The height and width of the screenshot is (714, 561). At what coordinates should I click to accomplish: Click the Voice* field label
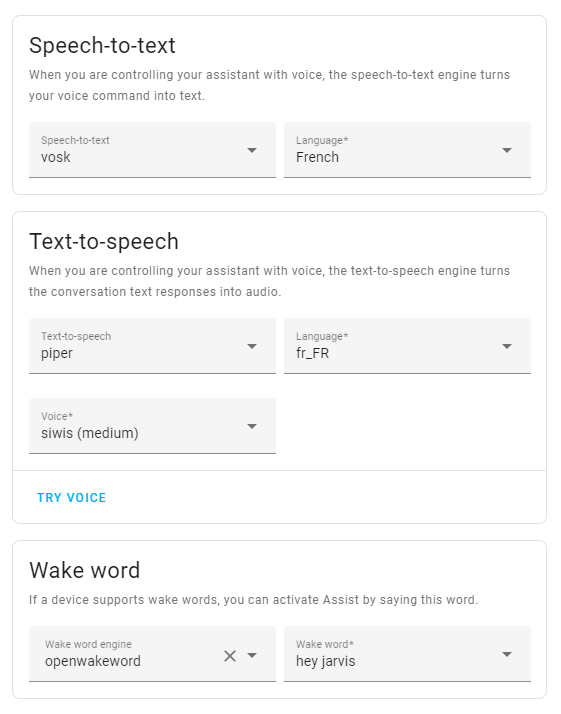(x=57, y=416)
